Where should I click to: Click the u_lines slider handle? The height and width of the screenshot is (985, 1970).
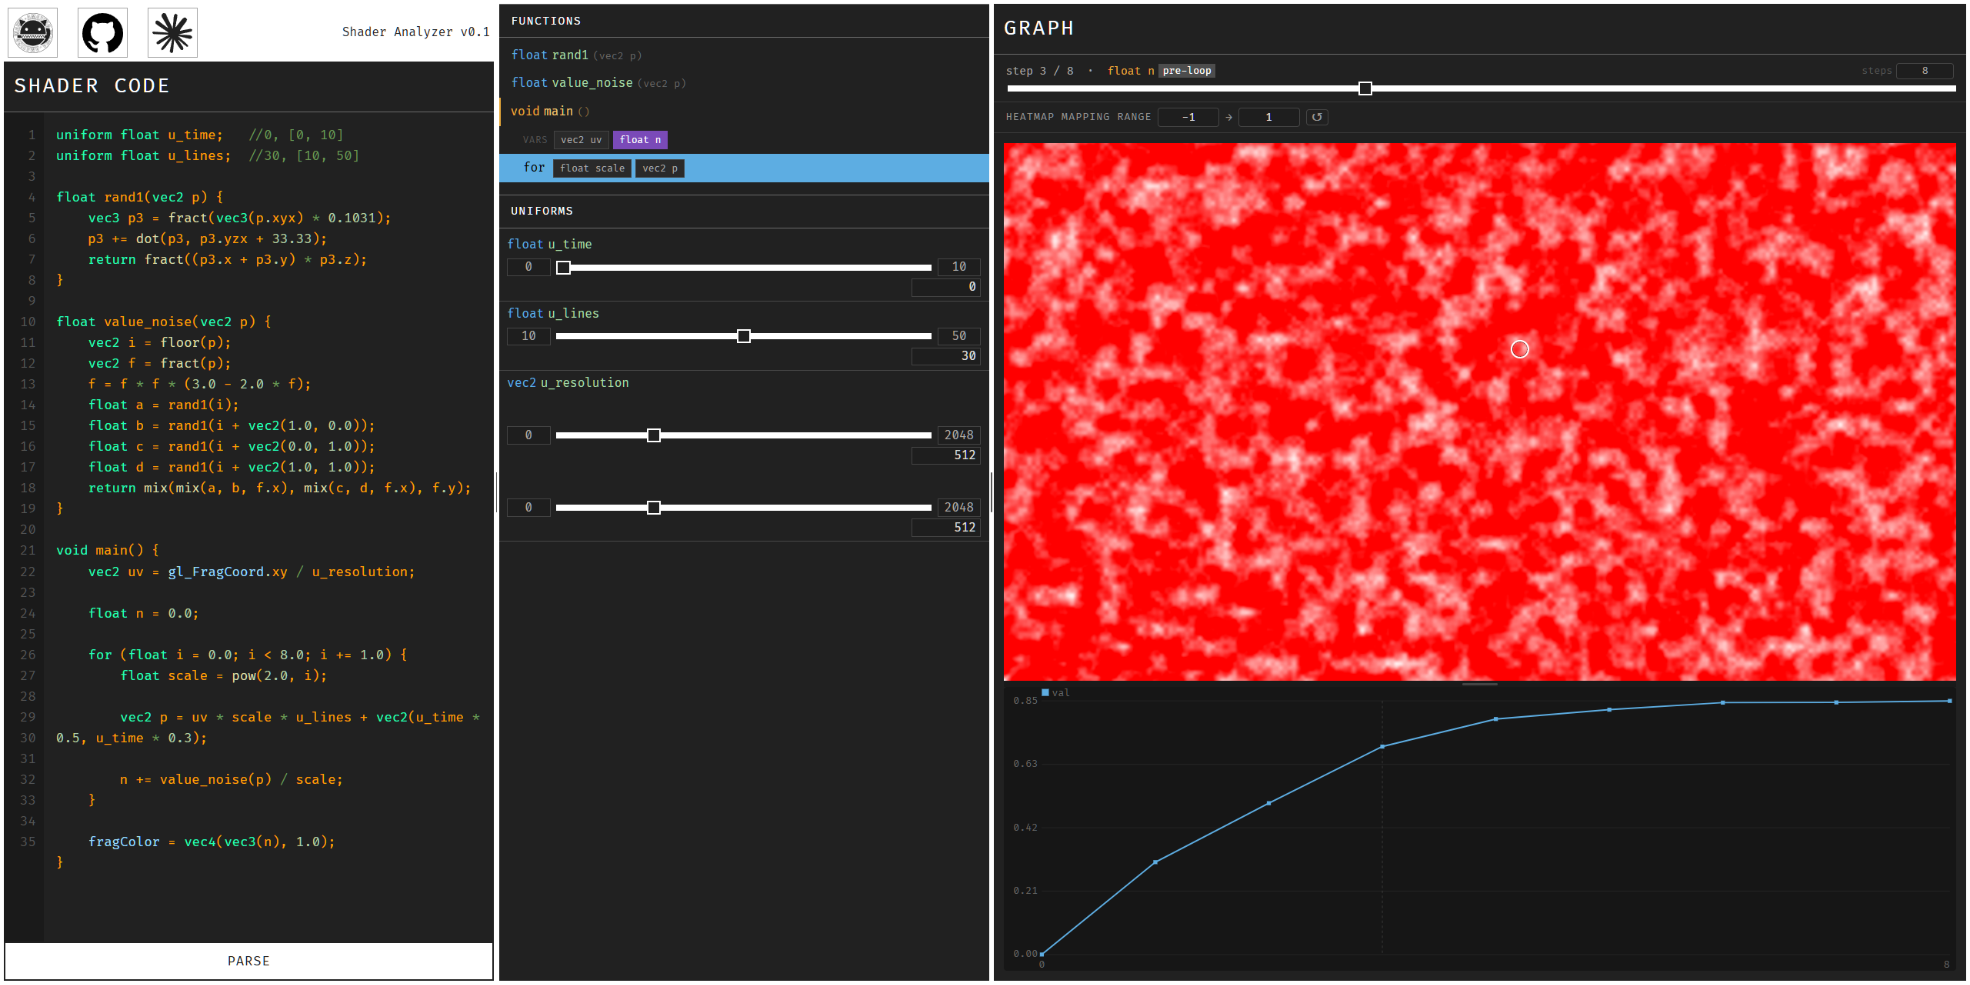click(744, 337)
